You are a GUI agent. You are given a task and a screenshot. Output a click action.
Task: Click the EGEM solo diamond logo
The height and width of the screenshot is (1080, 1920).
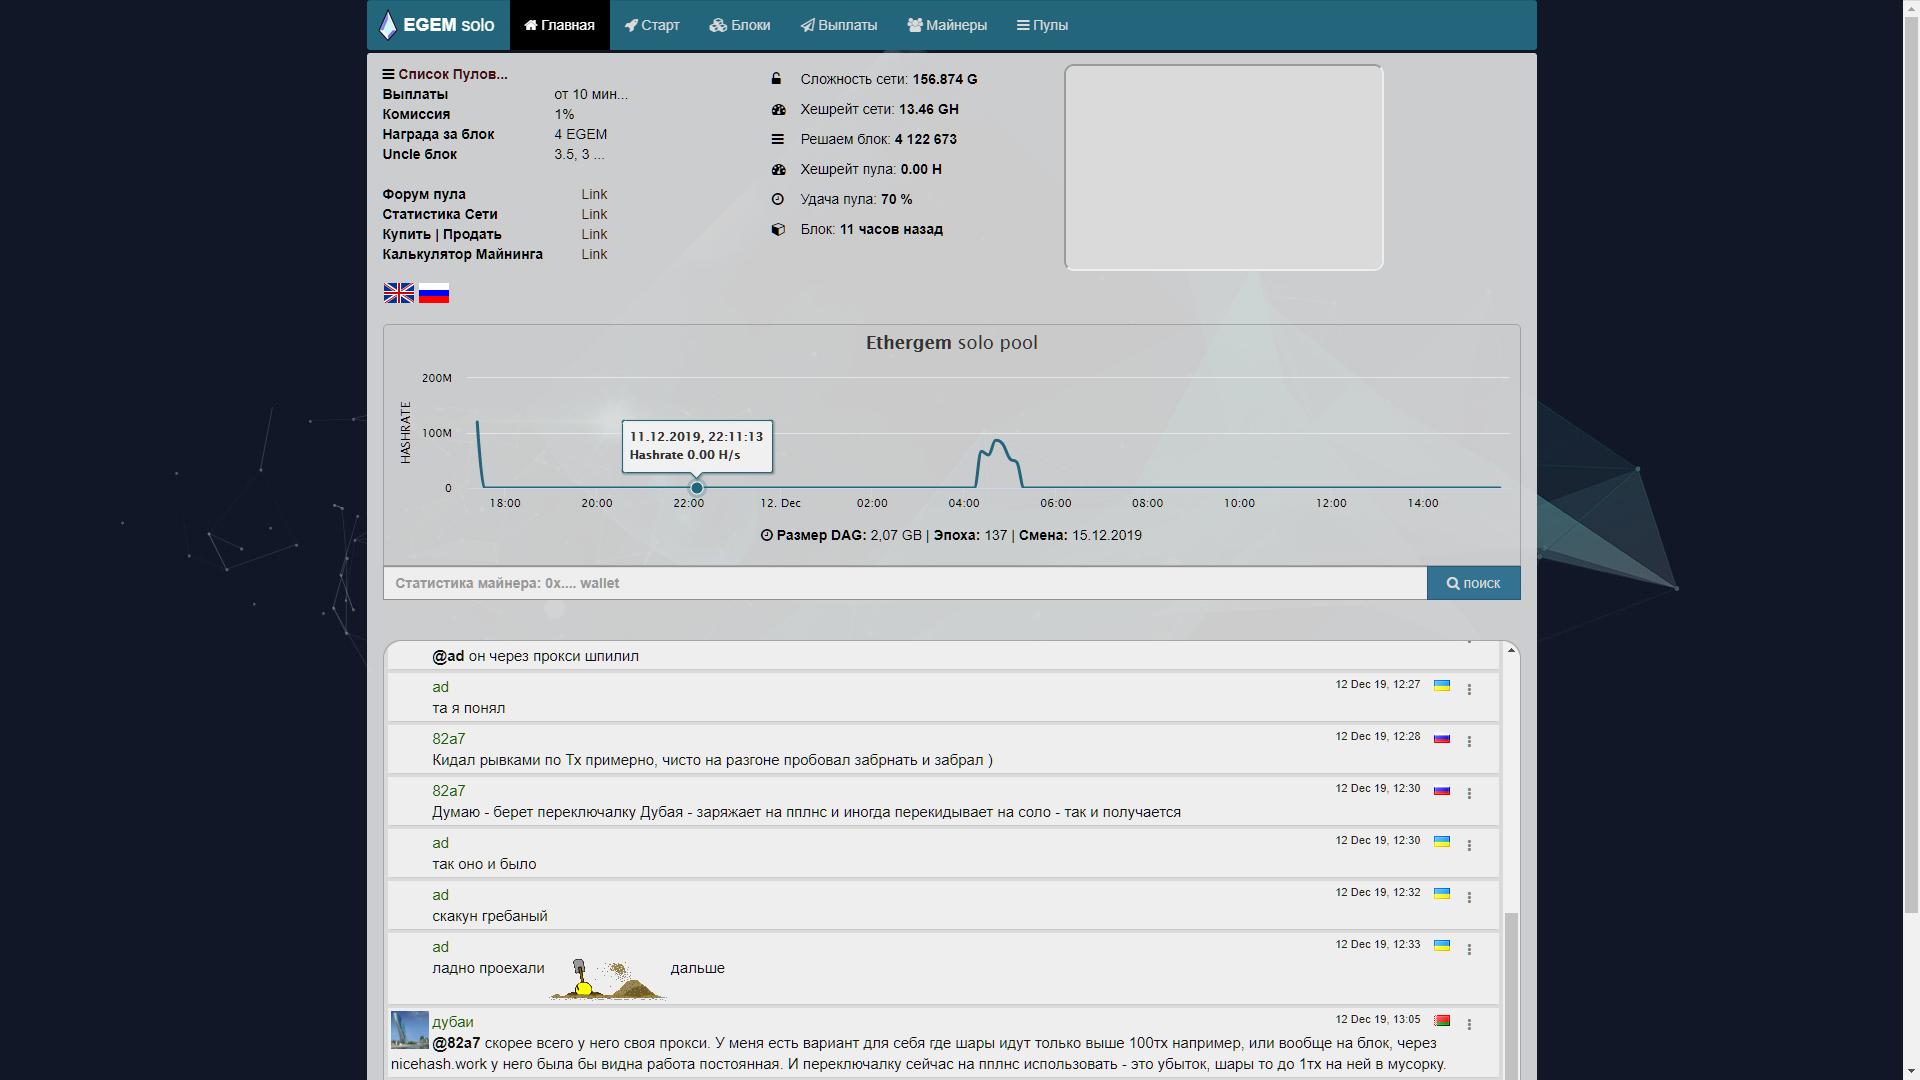pos(388,25)
